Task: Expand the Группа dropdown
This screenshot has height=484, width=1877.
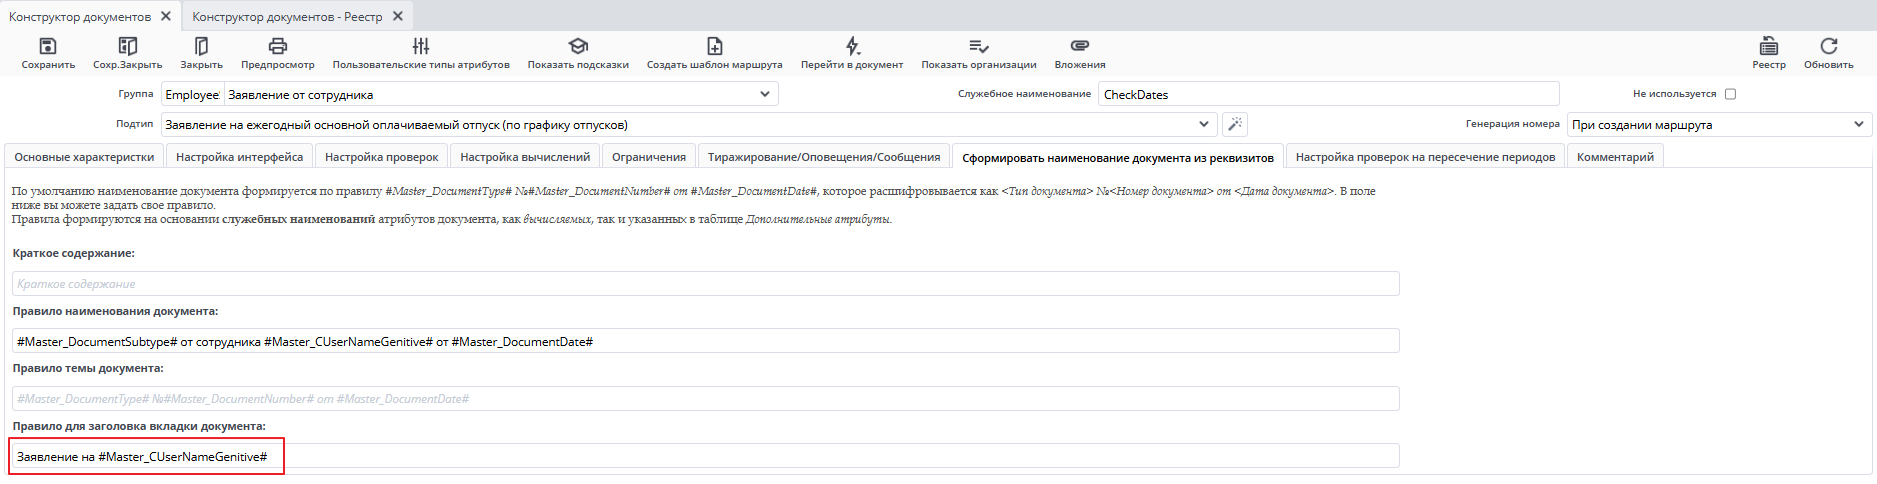Action: tap(764, 94)
